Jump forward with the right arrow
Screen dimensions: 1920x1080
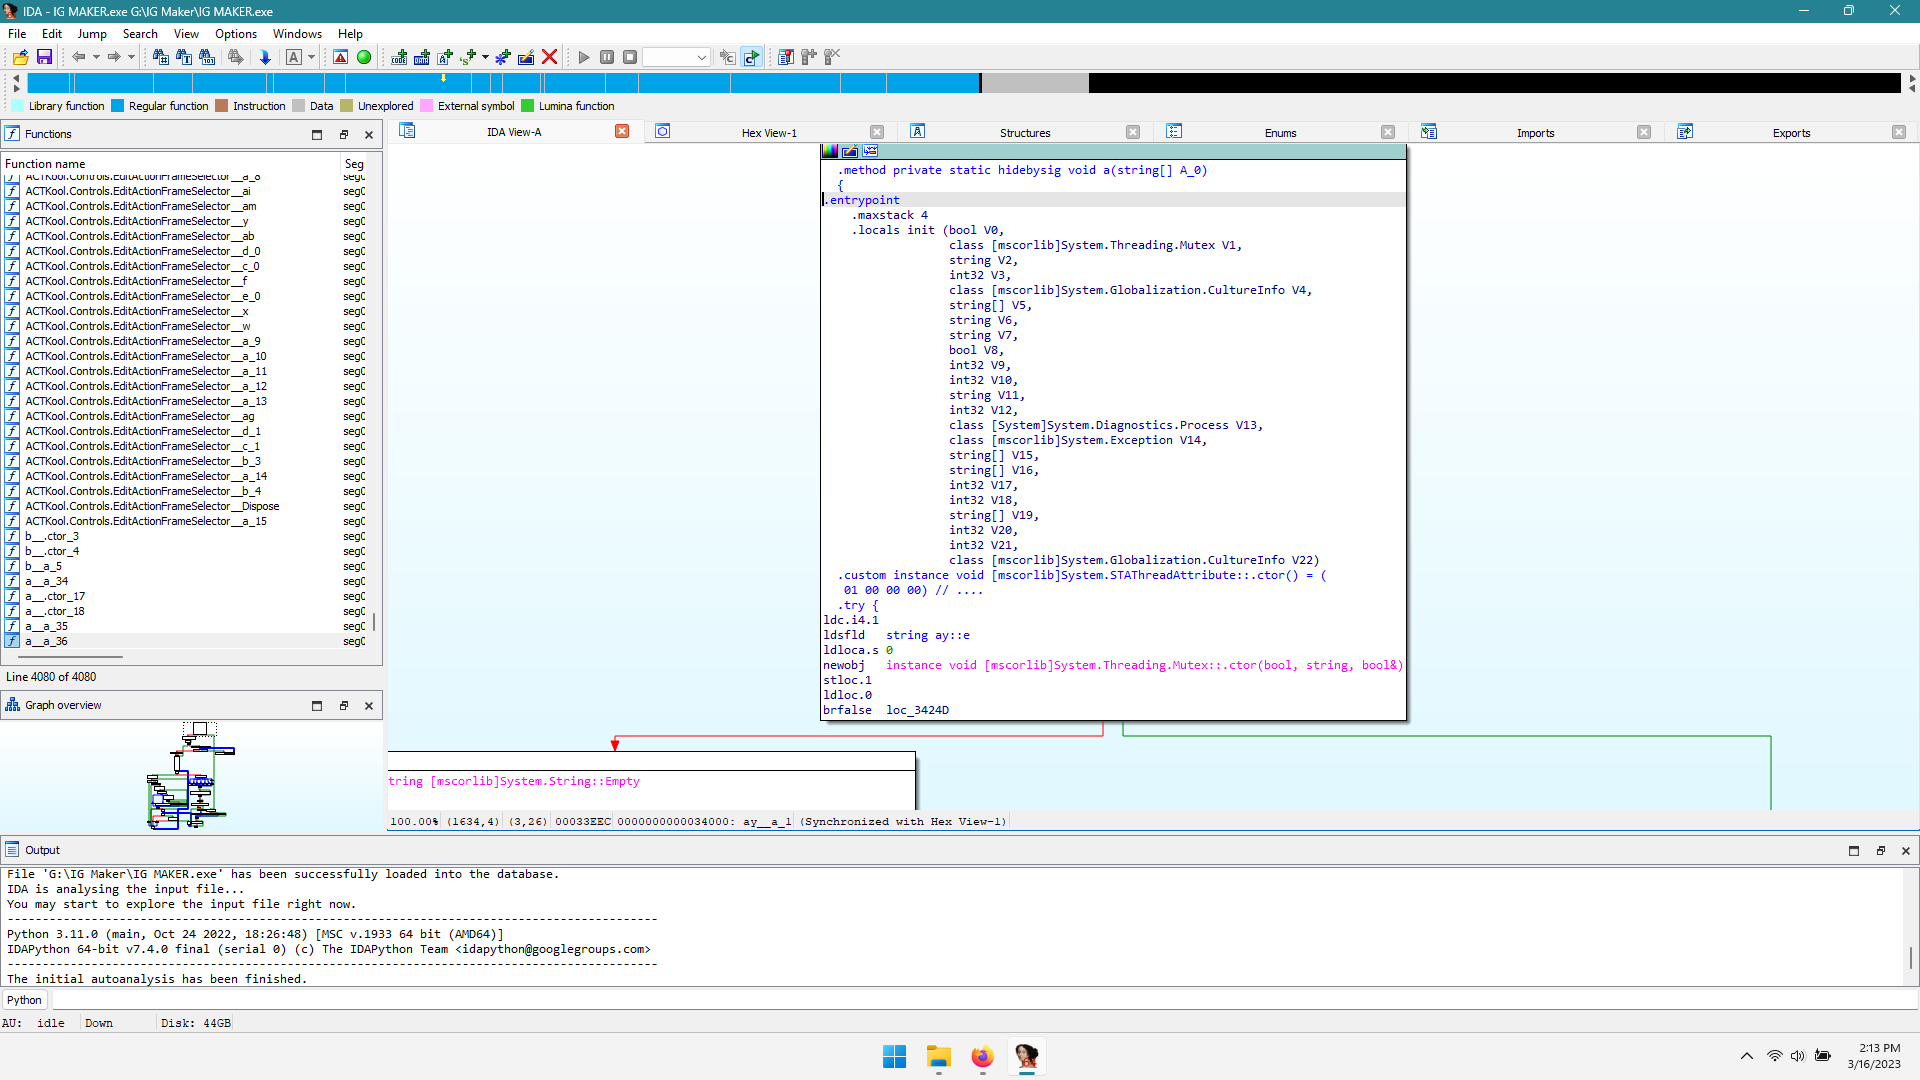114,57
